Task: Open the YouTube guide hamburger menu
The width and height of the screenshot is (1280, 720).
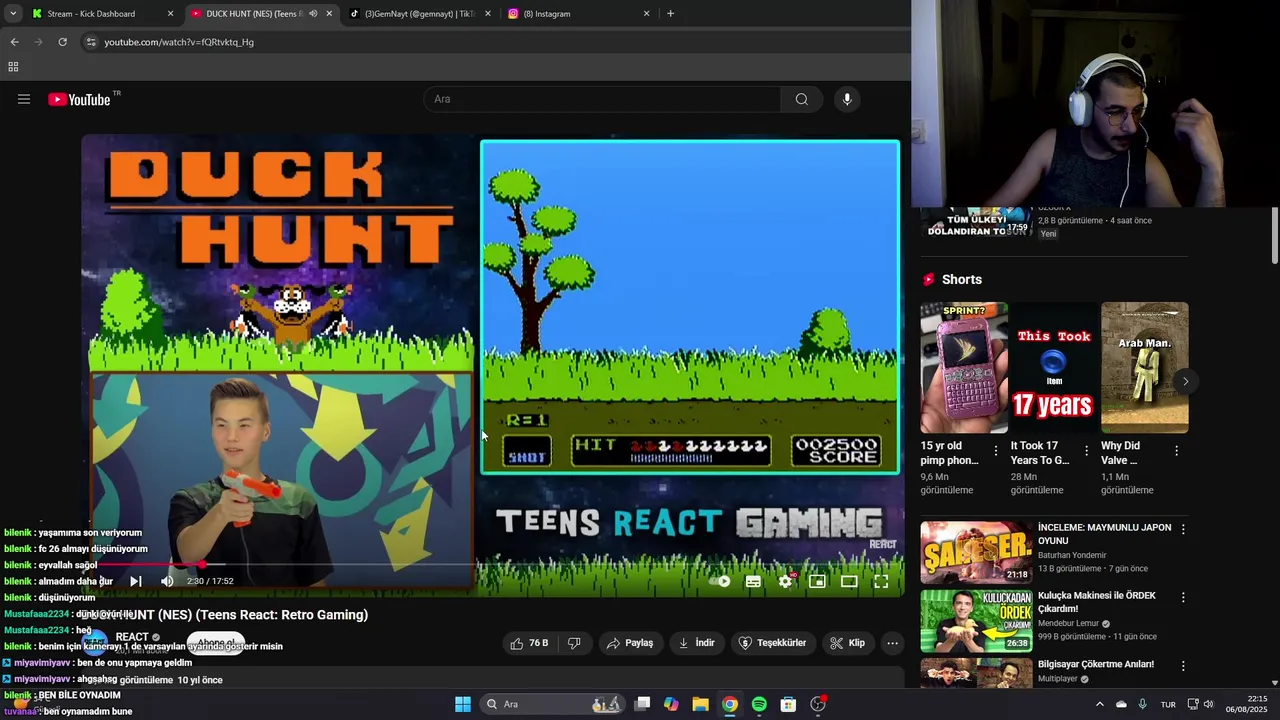Action: pos(24,99)
